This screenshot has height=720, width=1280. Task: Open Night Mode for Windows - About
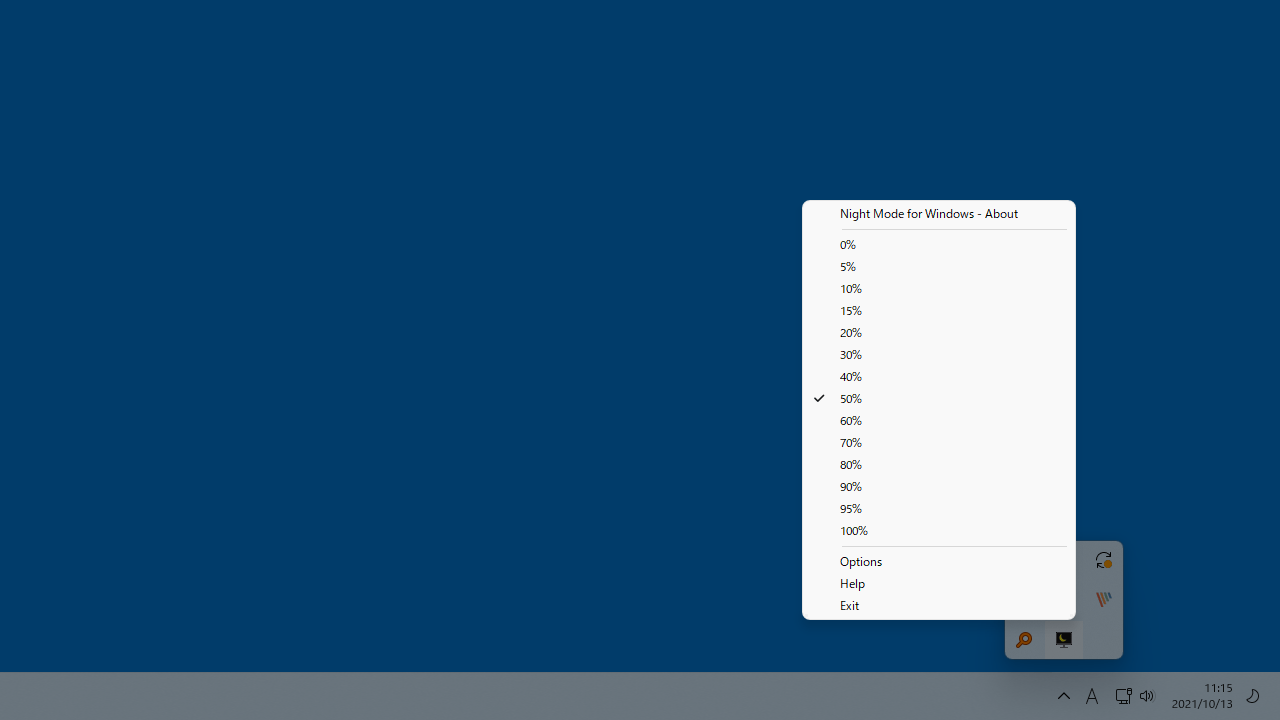pos(938,214)
